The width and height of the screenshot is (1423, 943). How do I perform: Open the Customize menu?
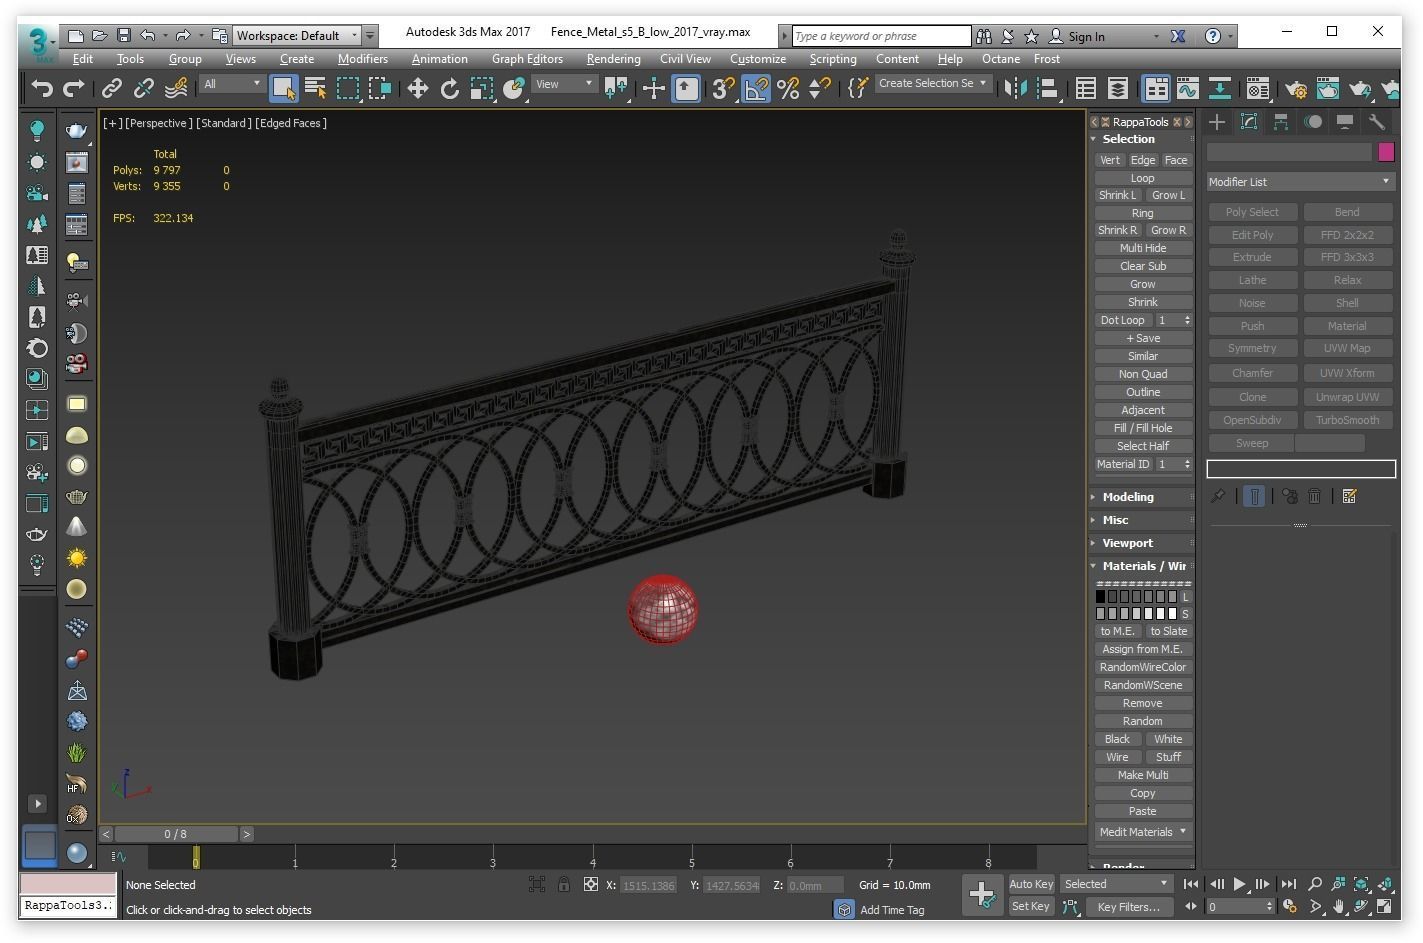[757, 59]
